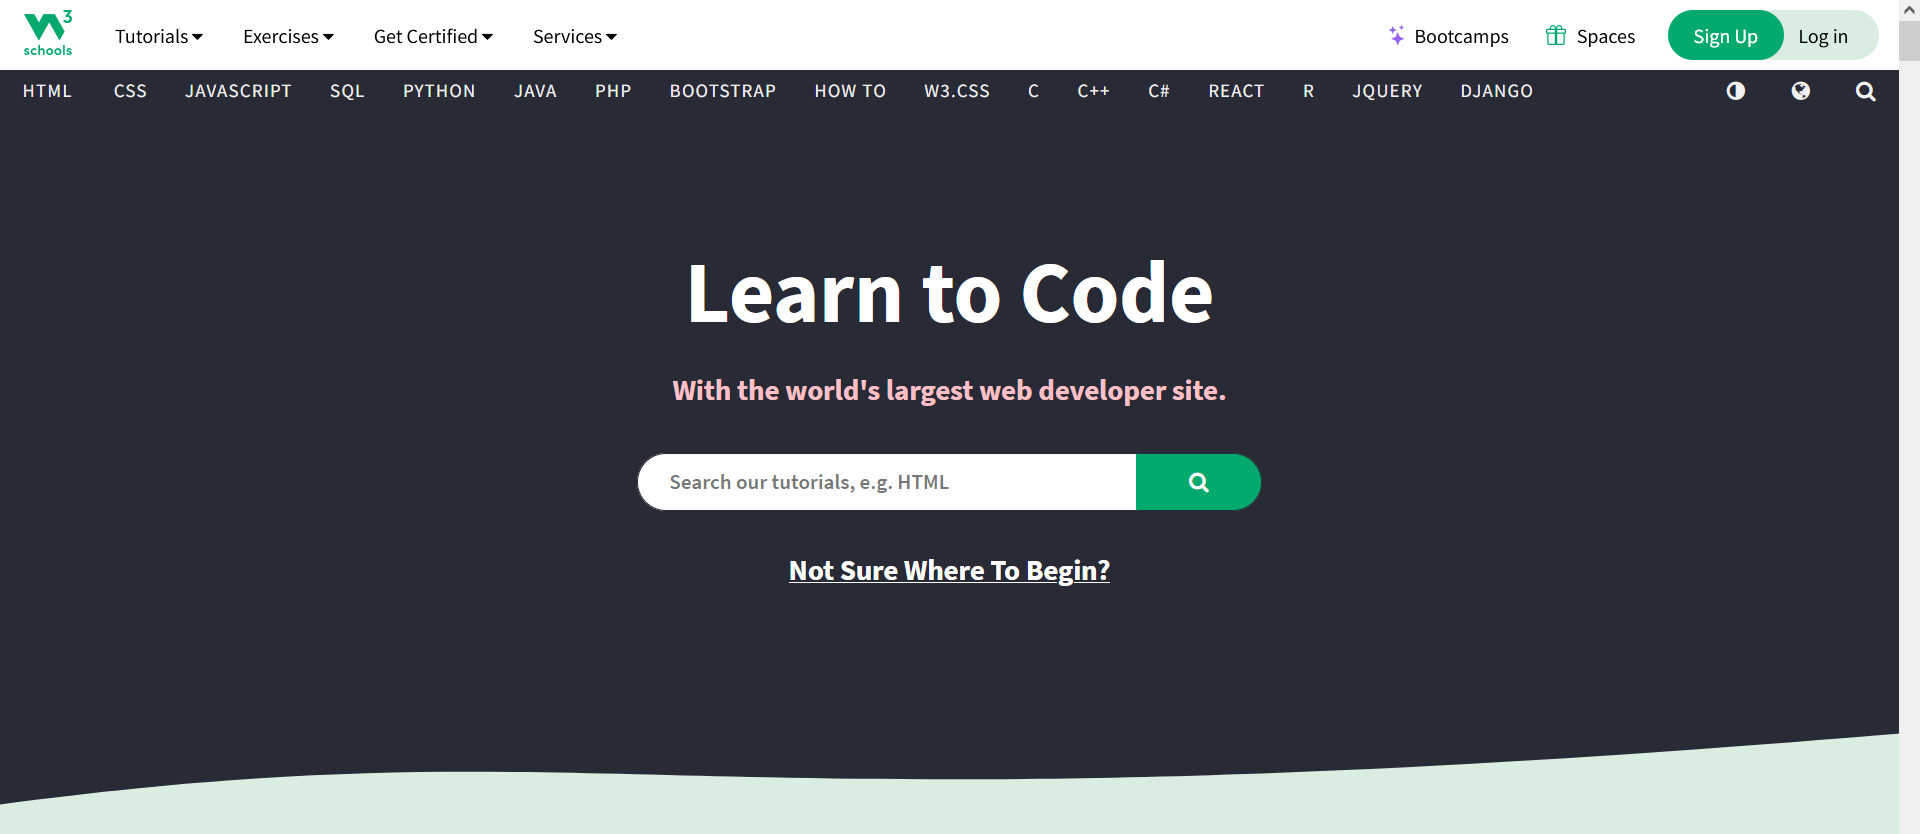Click the Bootcamps sparkle link

(x=1448, y=36)
